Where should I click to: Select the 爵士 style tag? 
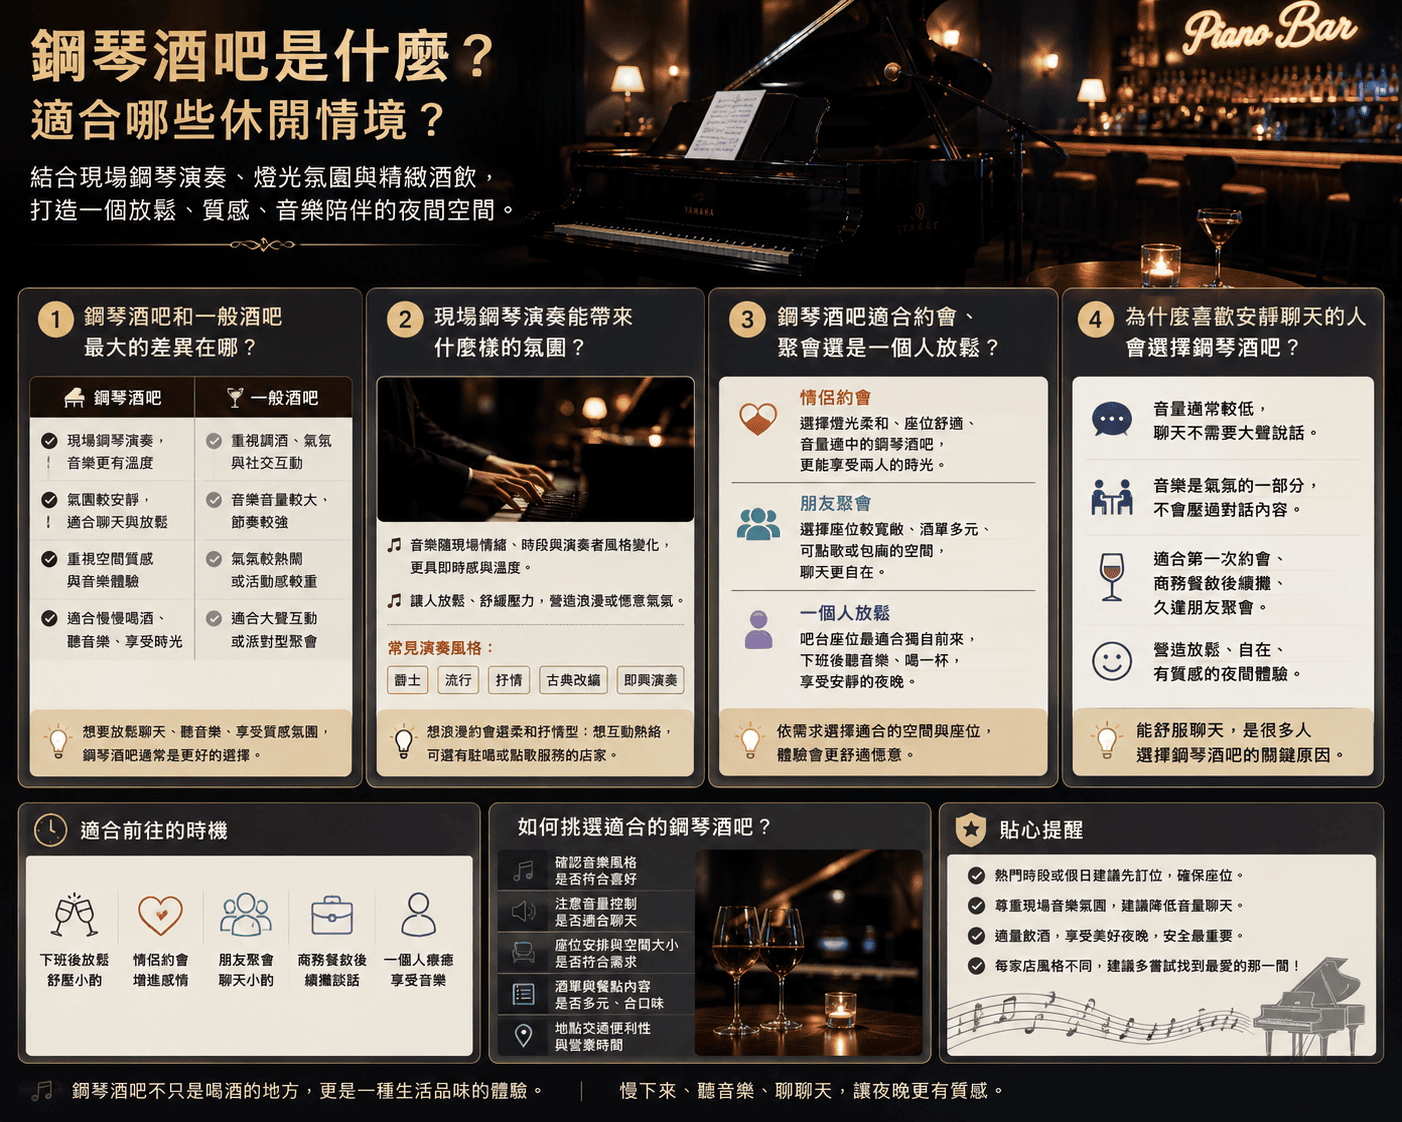[407, 680]
